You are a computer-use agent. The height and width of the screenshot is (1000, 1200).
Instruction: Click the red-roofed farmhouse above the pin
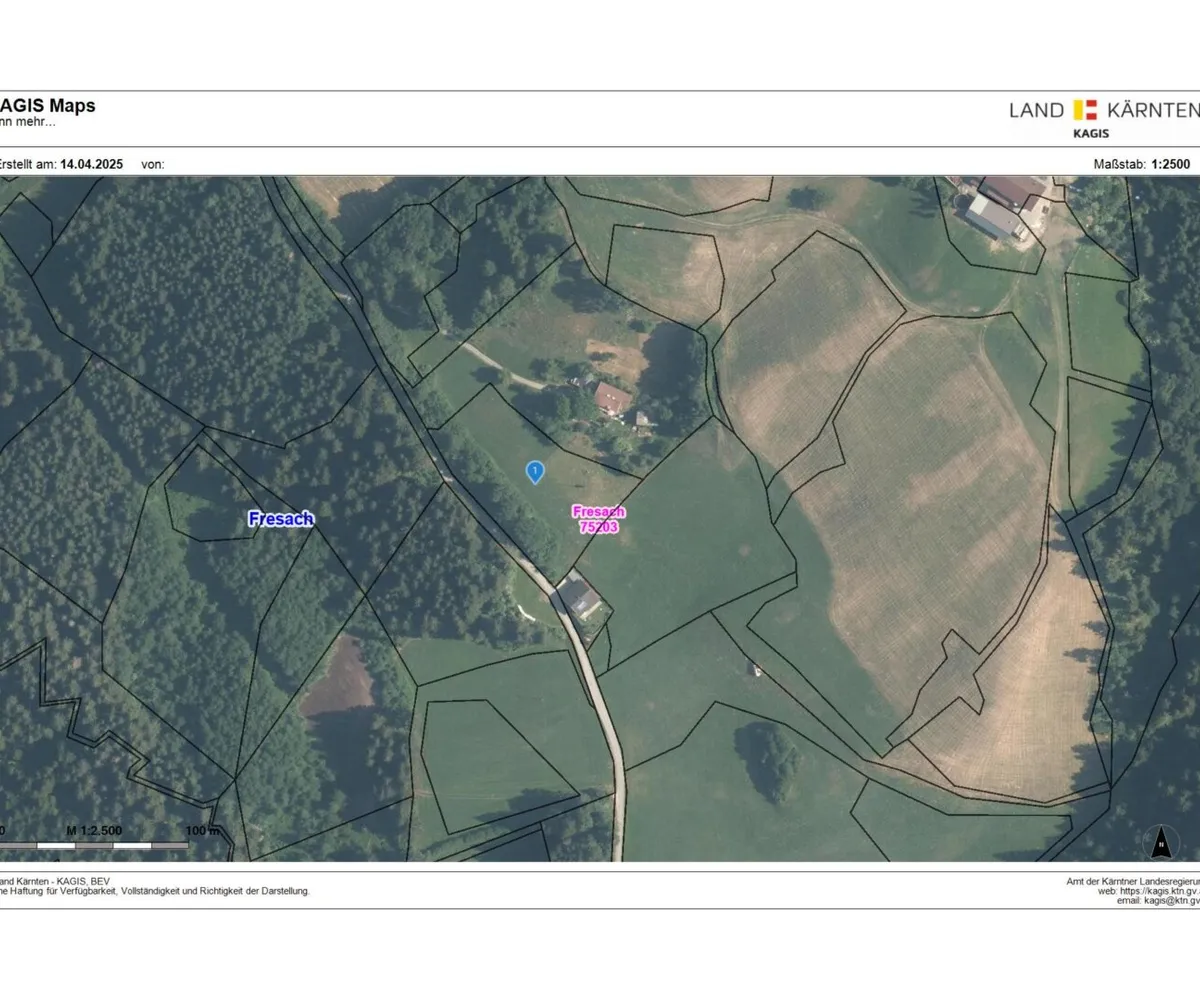click(x=612, y=398)
